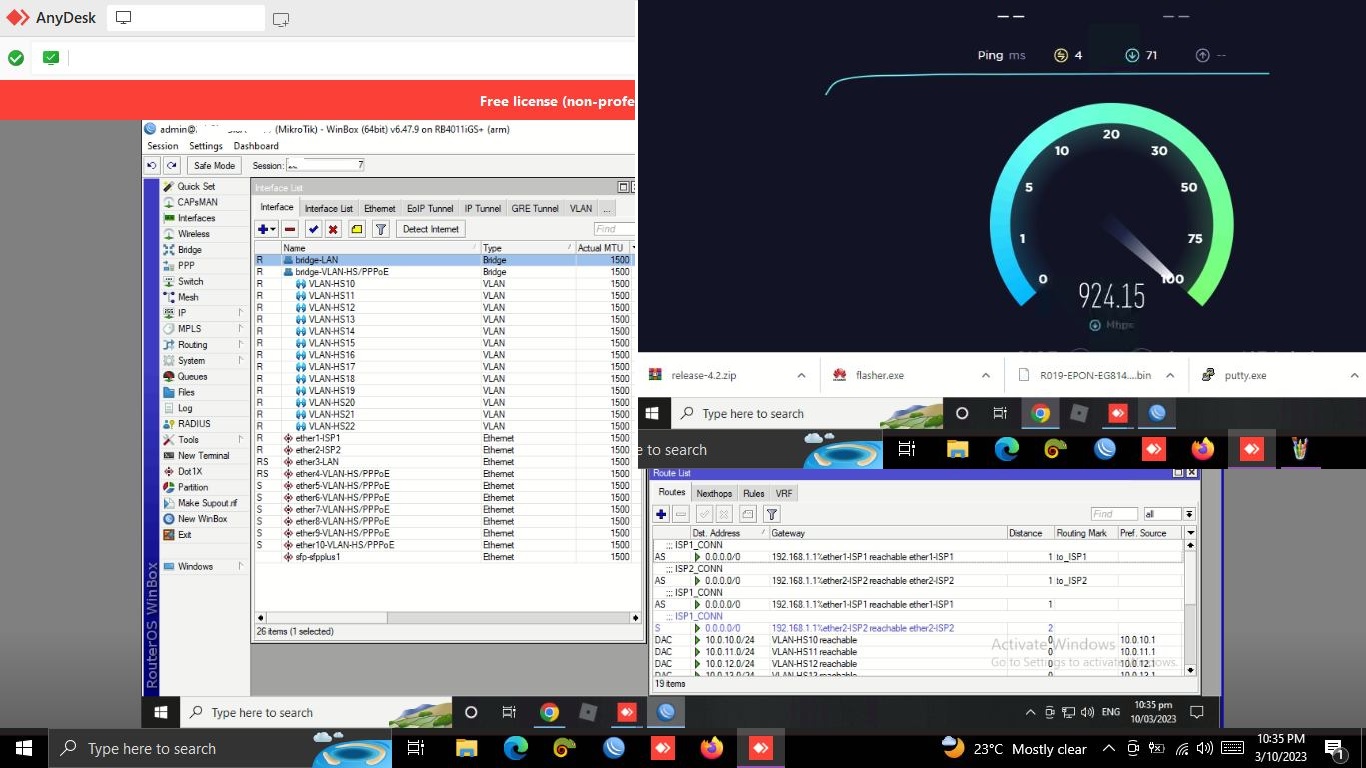
Task: Open options chevron for flasher.exe download
Action: pos(985,375)
